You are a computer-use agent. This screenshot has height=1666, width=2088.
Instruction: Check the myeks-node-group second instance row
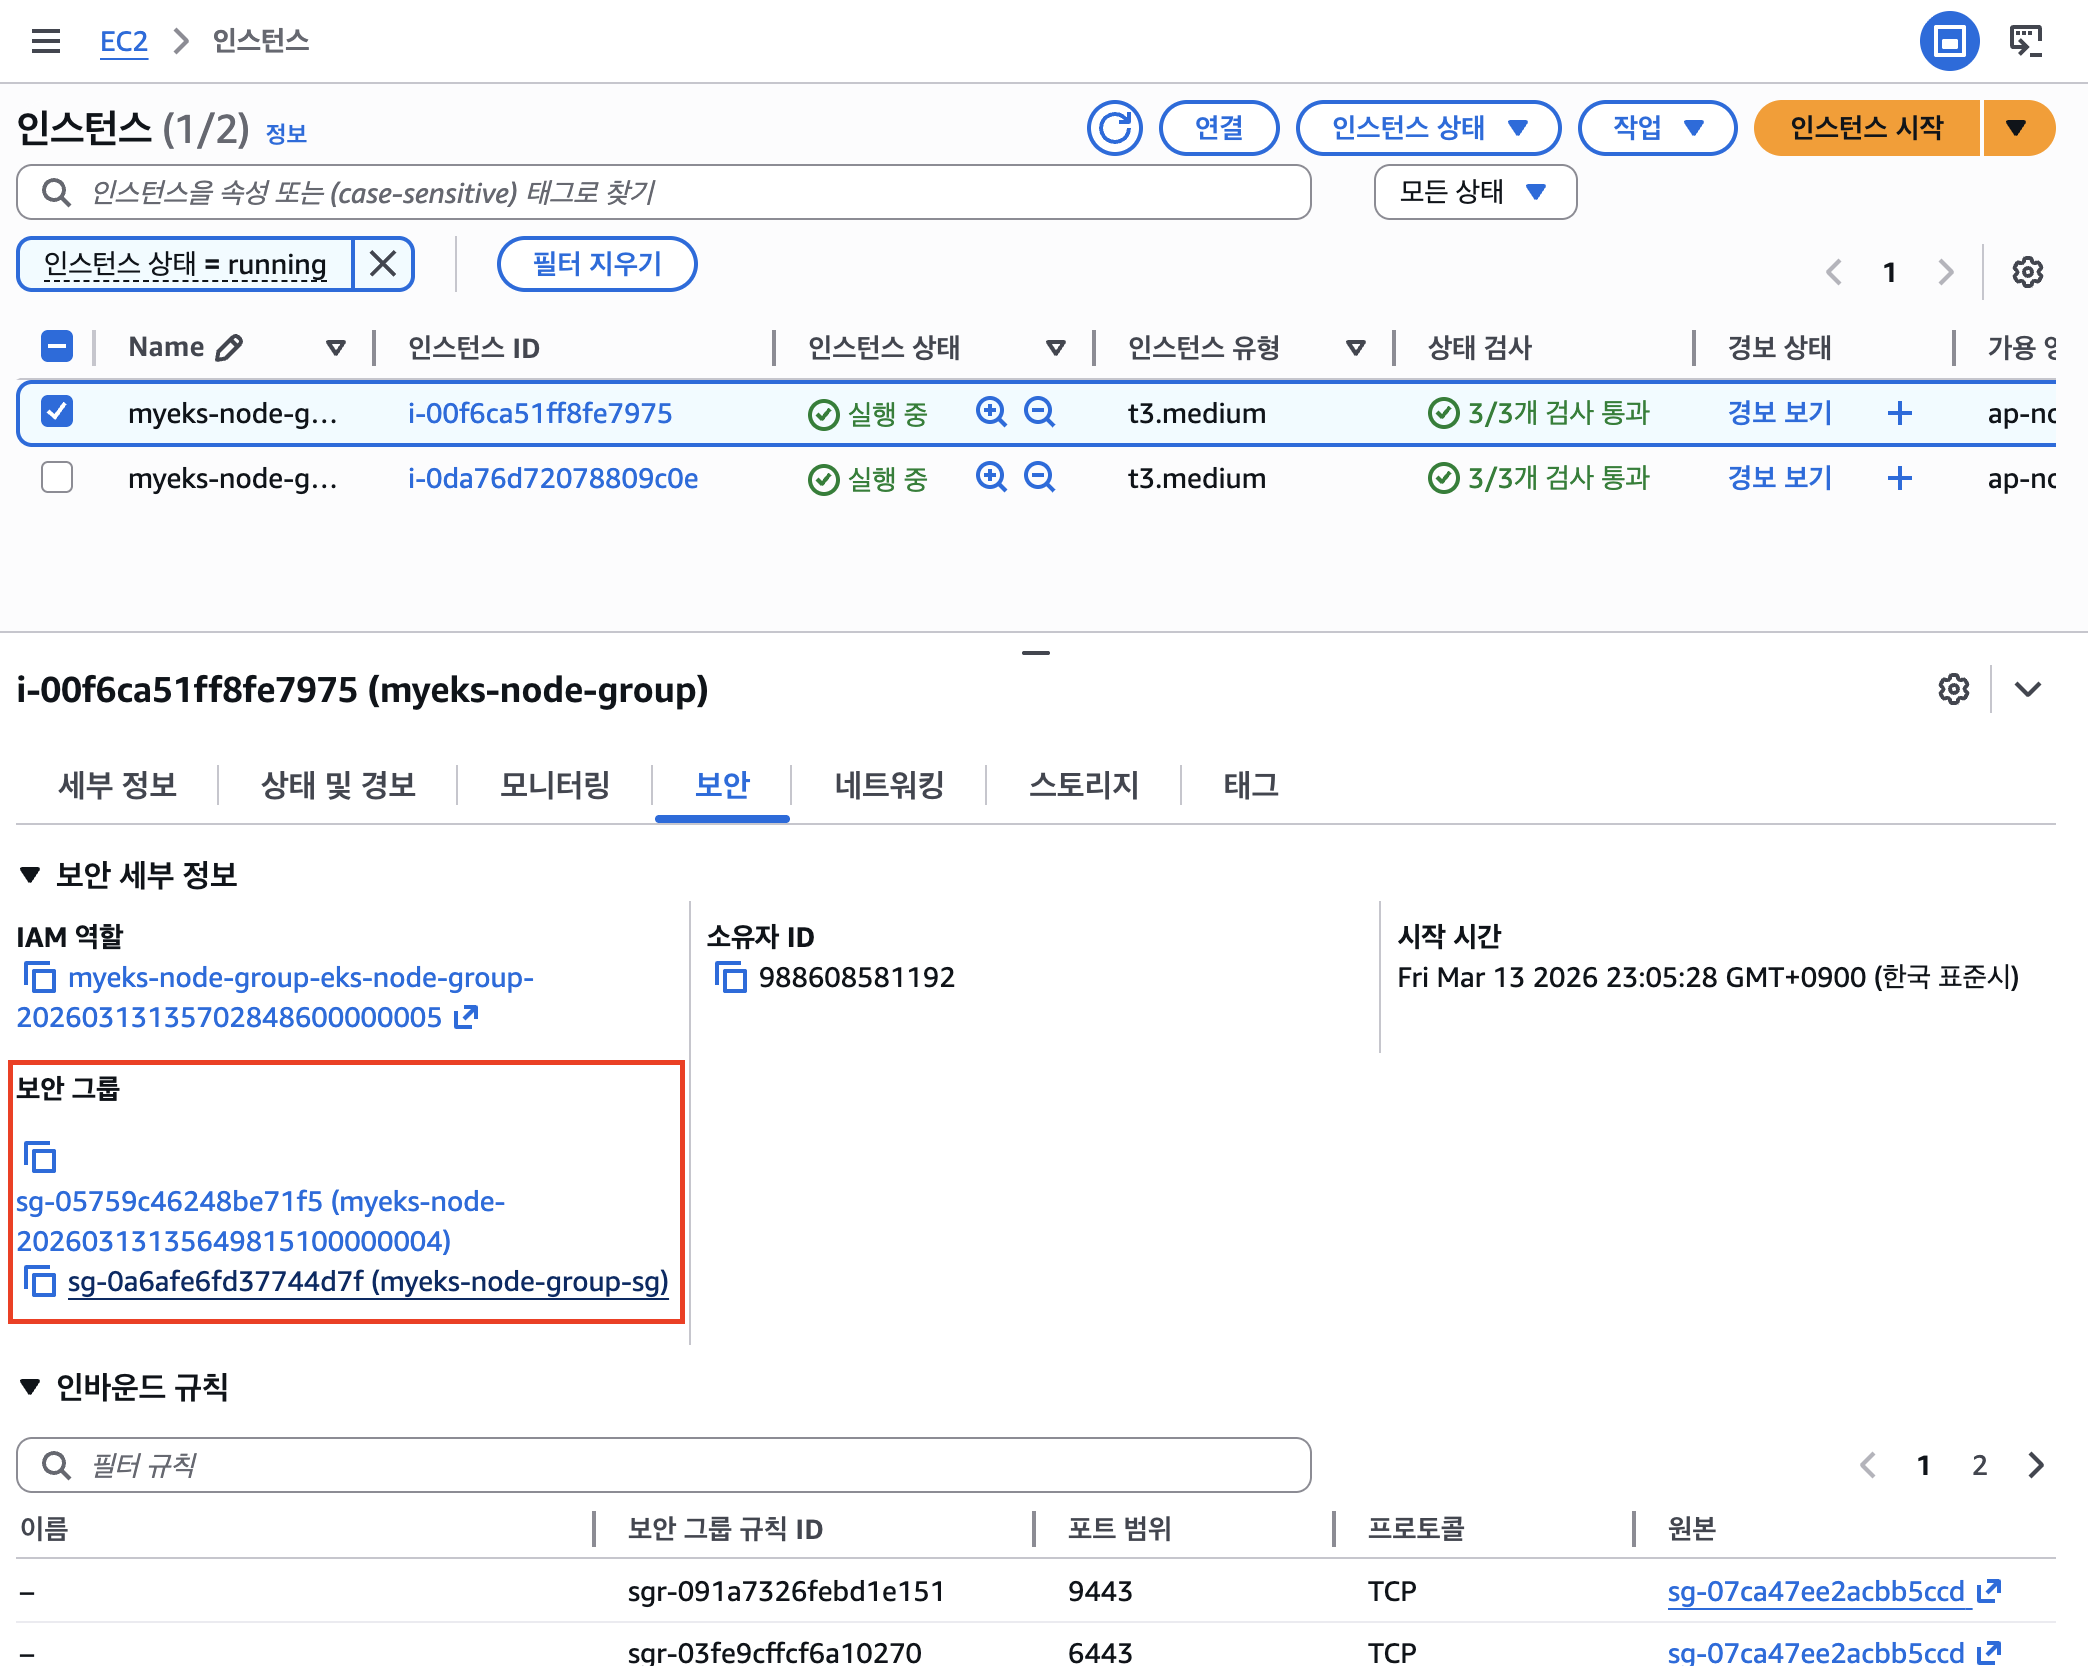[57, 478]
